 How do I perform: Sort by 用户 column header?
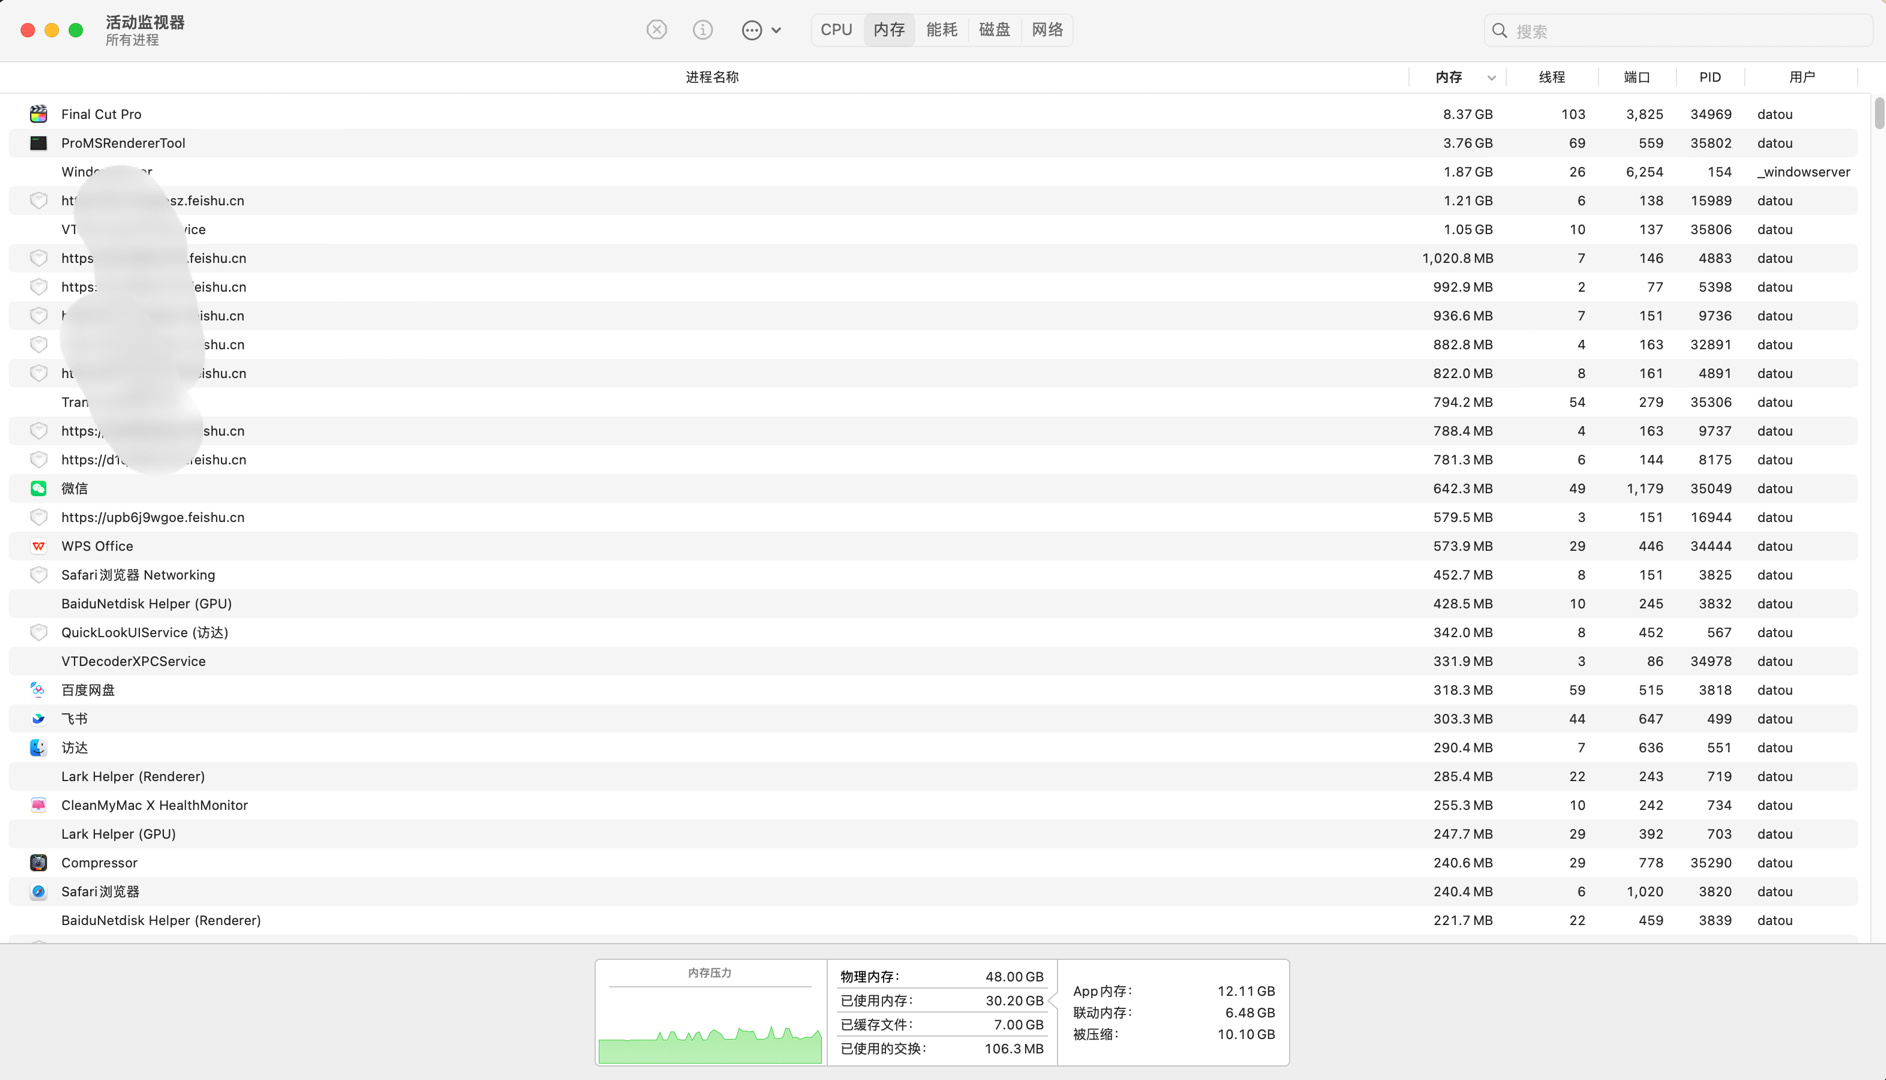coord(1802,77)
